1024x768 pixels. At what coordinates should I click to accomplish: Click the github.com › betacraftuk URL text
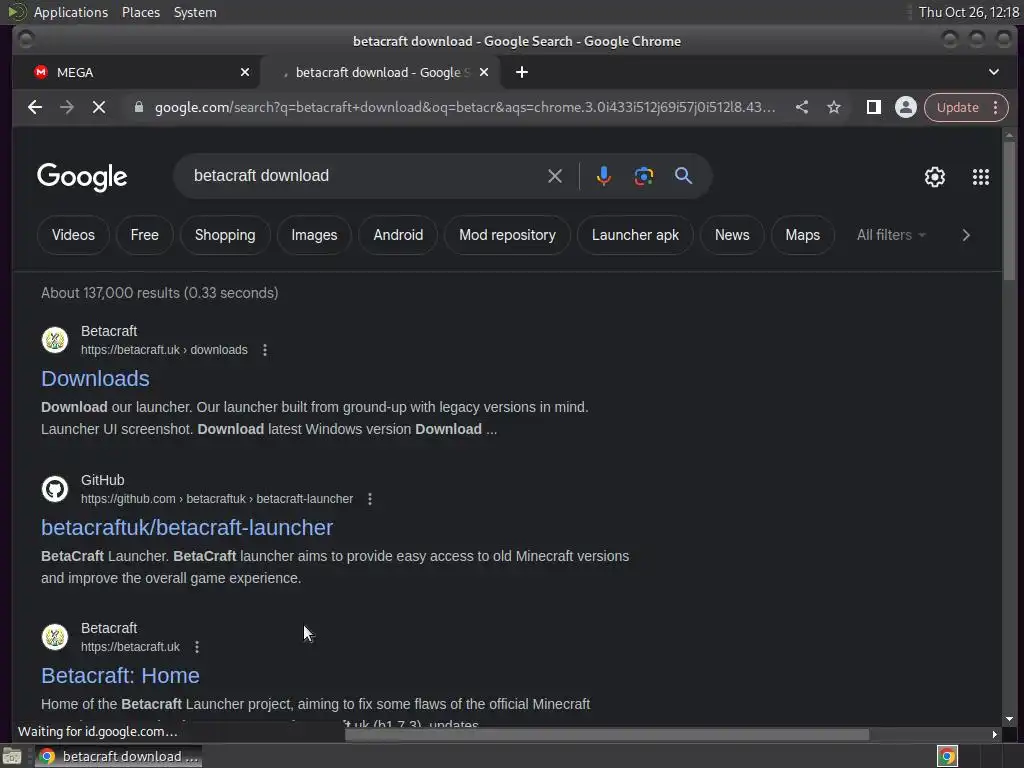click(x=217, y=499)
